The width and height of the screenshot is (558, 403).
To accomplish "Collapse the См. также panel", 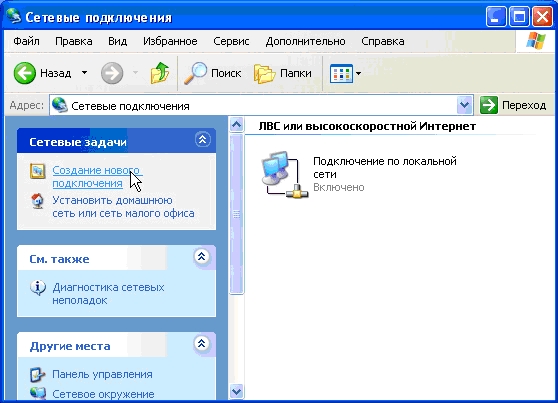I will click(x=201, y=256).
